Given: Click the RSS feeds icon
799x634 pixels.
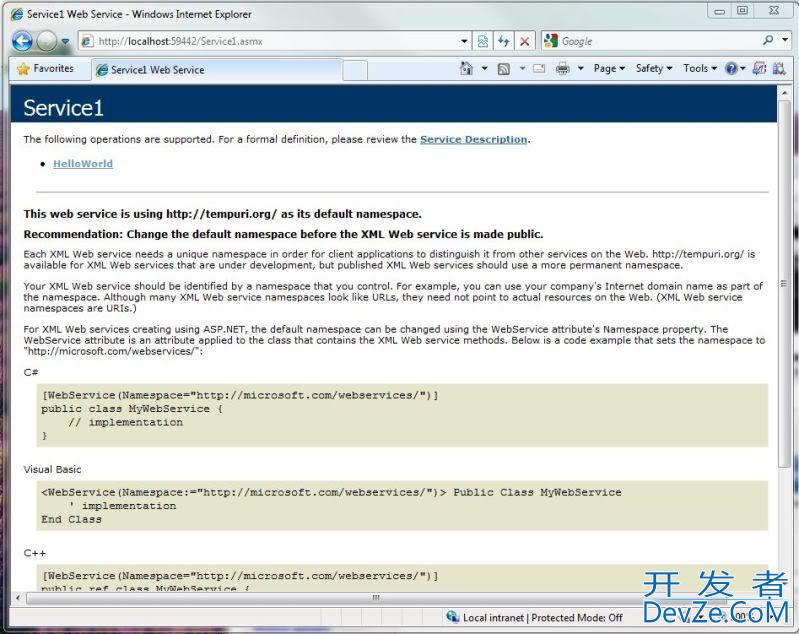Looking at the screenshot, I should (x=503, y=69).
